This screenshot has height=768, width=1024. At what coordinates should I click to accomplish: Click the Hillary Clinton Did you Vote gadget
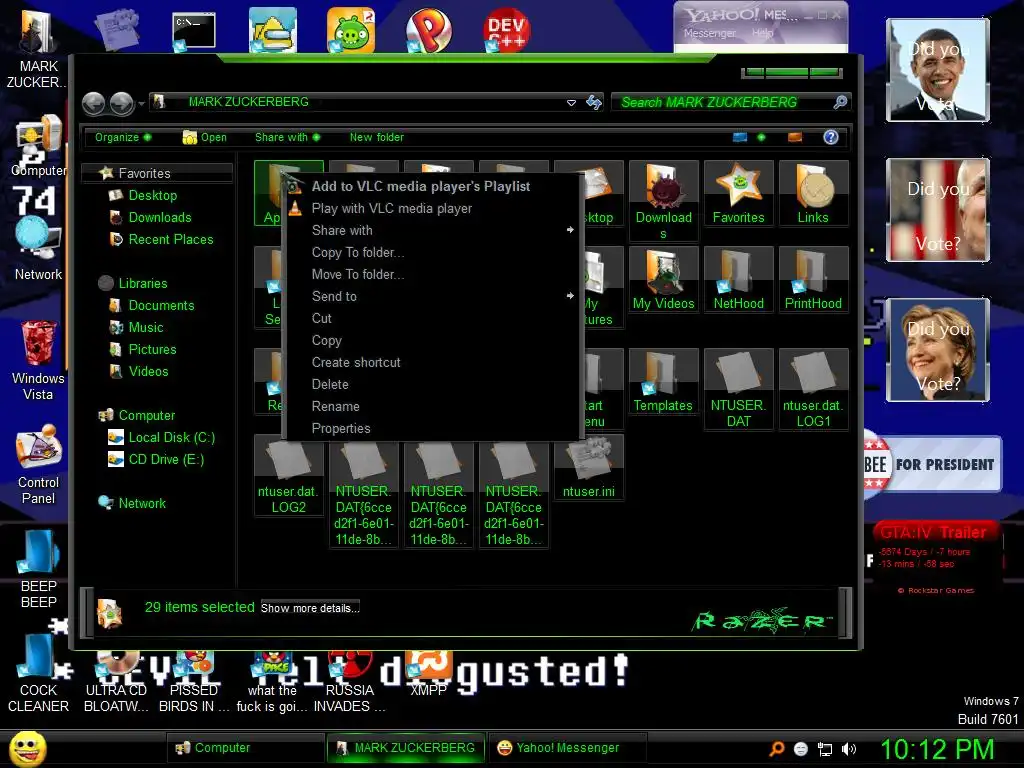click(938, 349)
